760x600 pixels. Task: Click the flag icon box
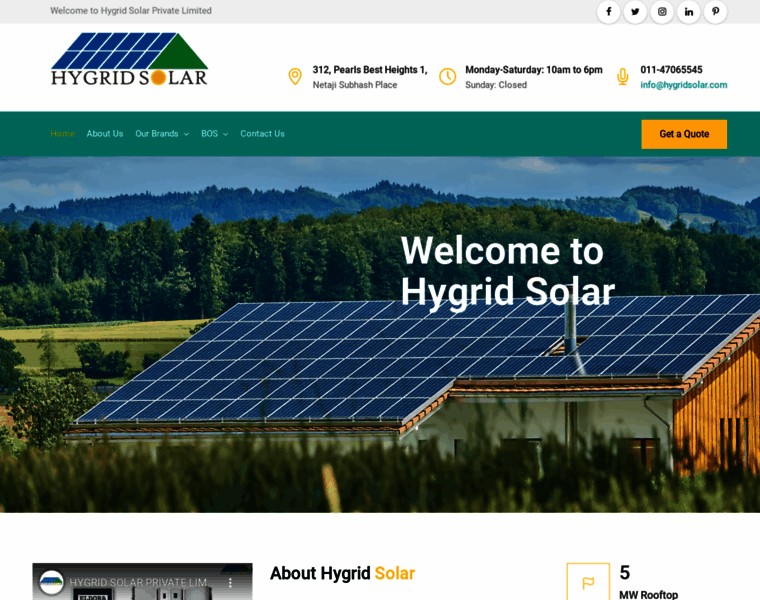[588, 582]
